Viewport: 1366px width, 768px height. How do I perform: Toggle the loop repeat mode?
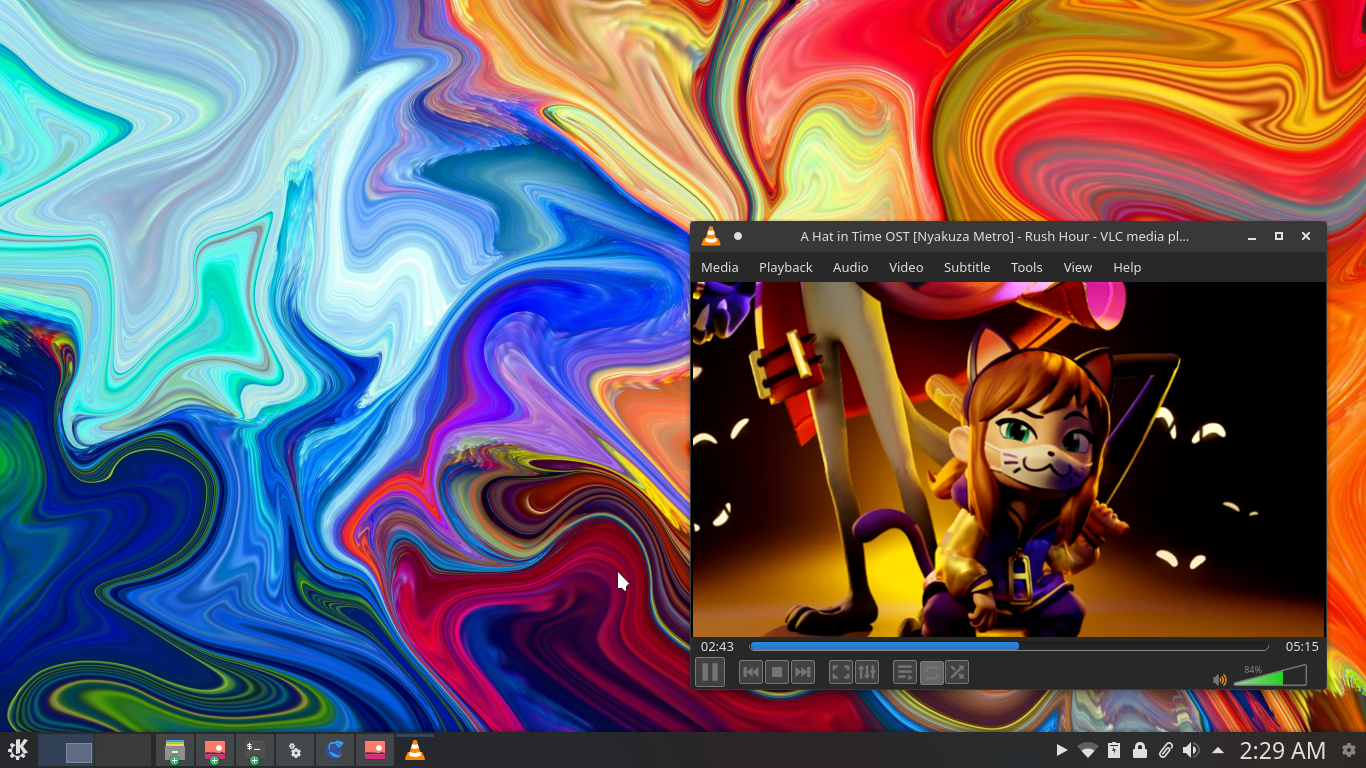(931, 673)
